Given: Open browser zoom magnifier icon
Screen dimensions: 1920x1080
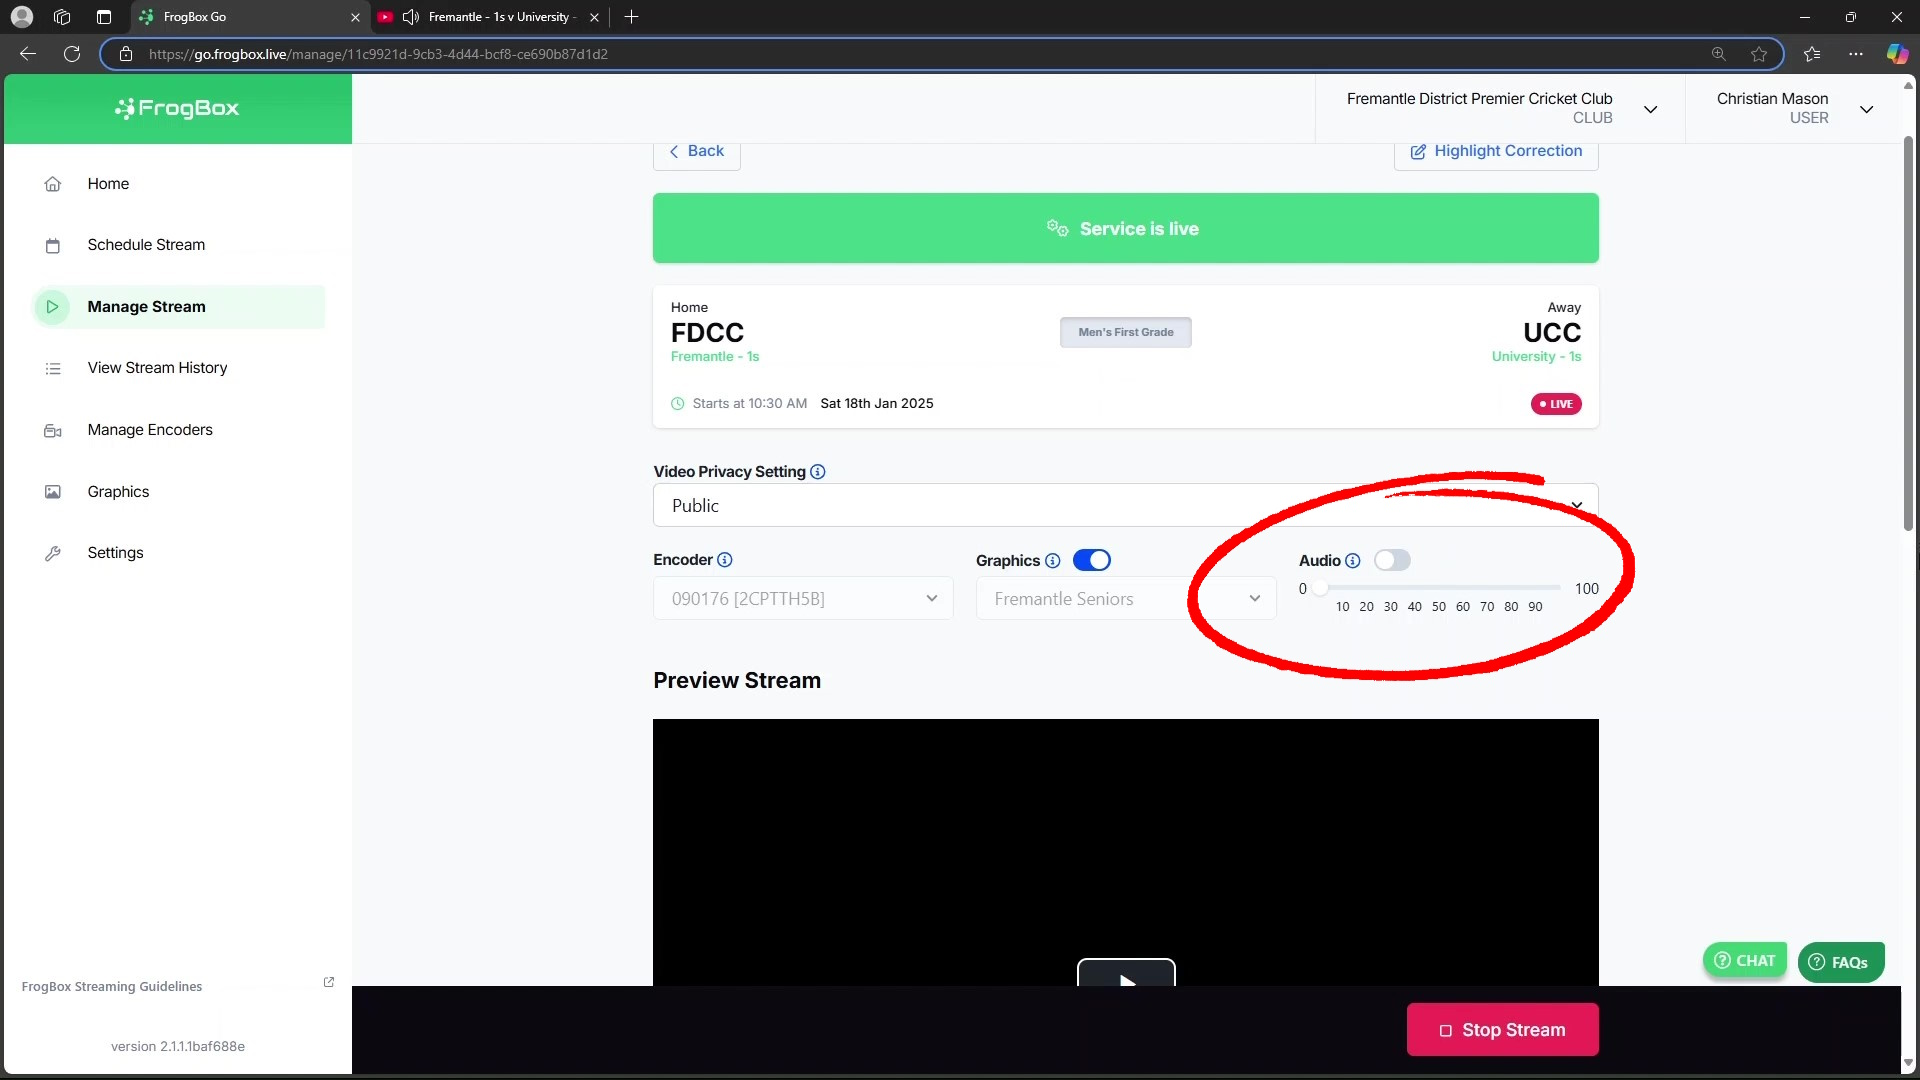Looking at the screenshot, I should pyautogui.click(x=1718, y=54).
